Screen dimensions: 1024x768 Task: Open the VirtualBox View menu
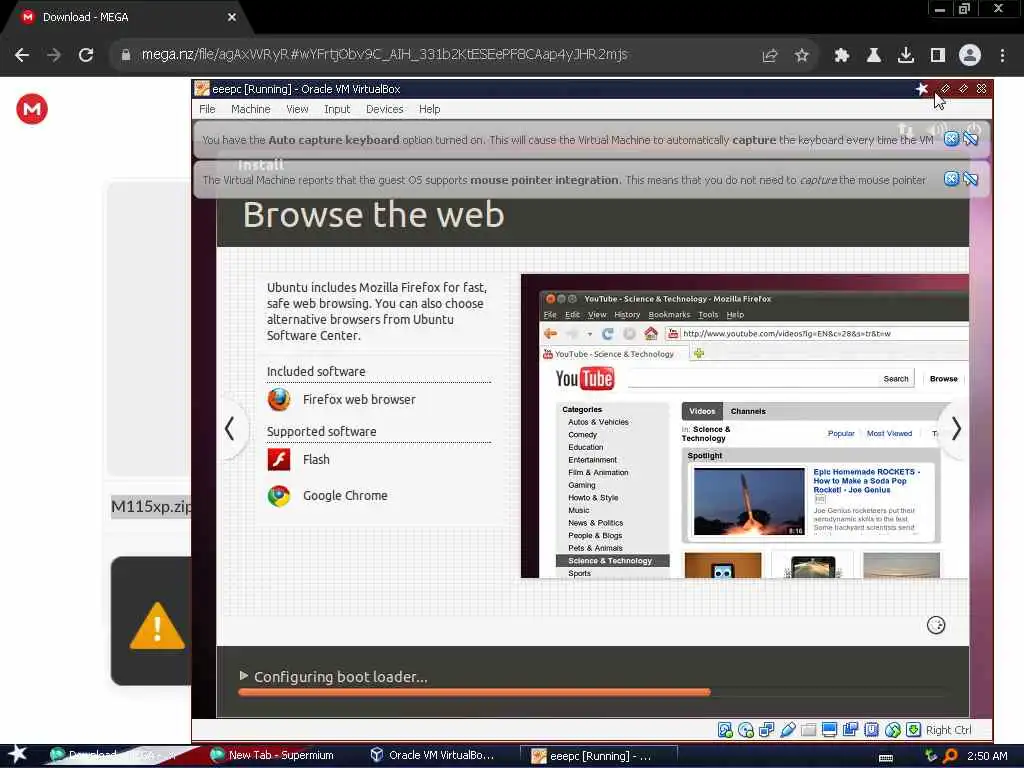click(x=297, y=109)
